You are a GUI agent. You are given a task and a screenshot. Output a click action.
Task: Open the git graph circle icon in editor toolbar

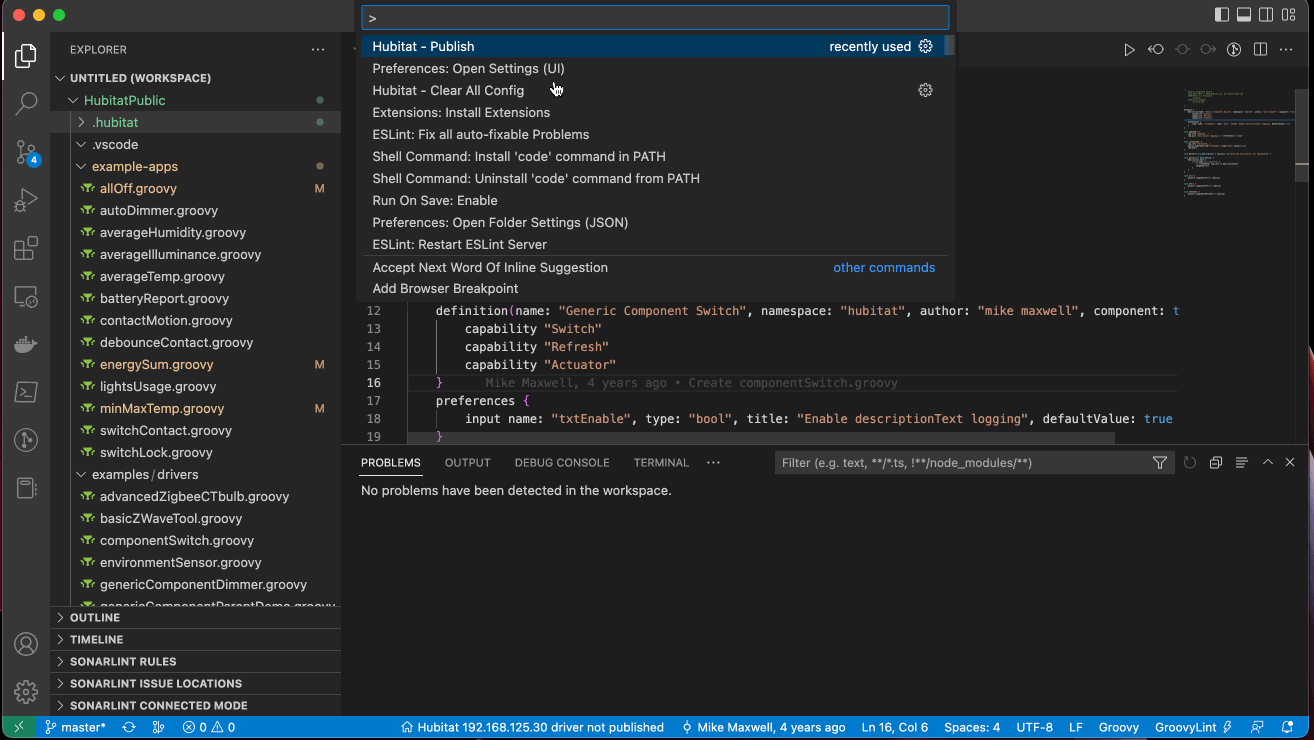pos(1234,49)
